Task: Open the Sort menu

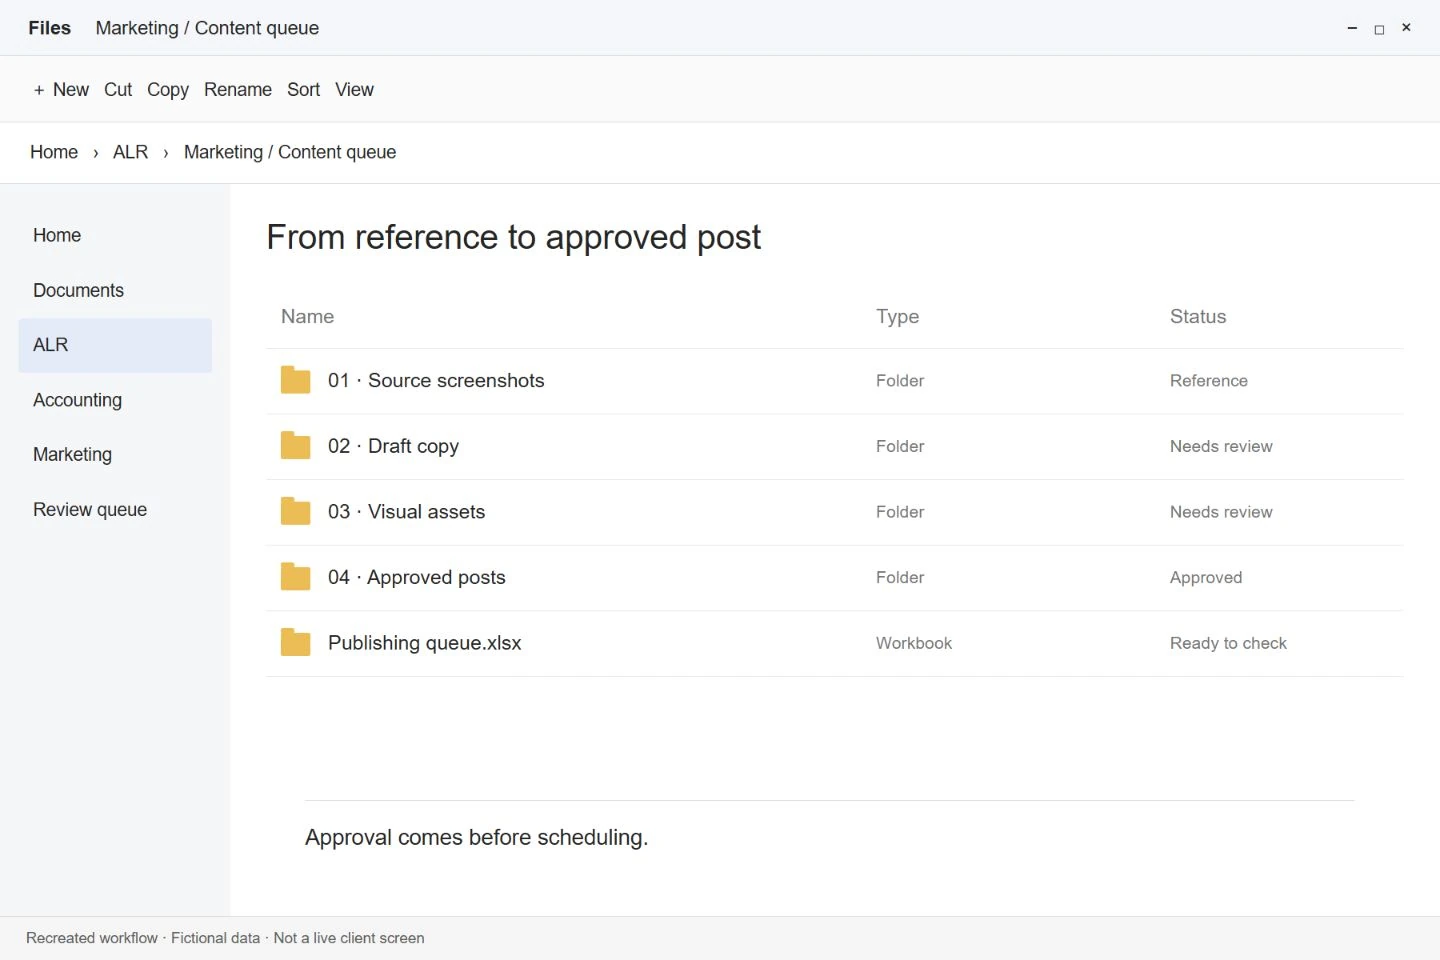Action: click(303, 90)
